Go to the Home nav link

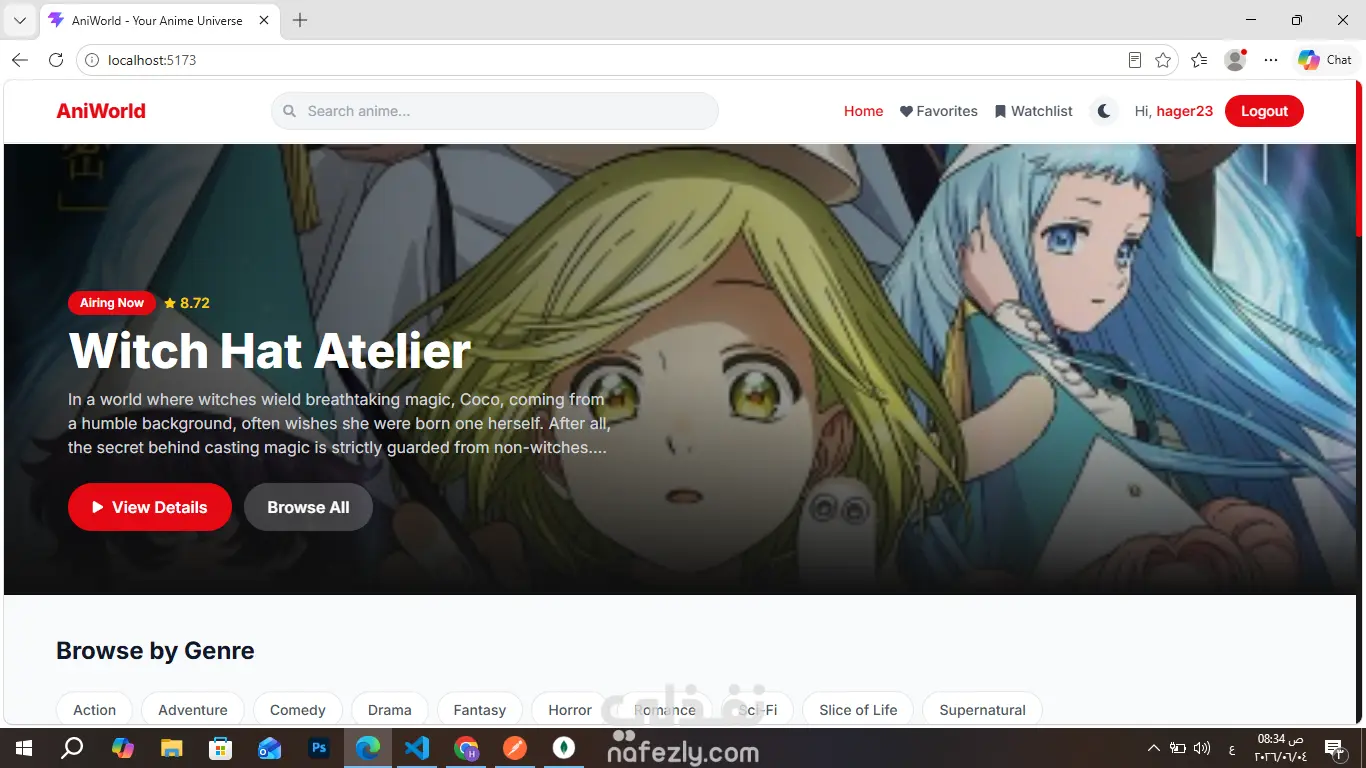click(863, 111)
